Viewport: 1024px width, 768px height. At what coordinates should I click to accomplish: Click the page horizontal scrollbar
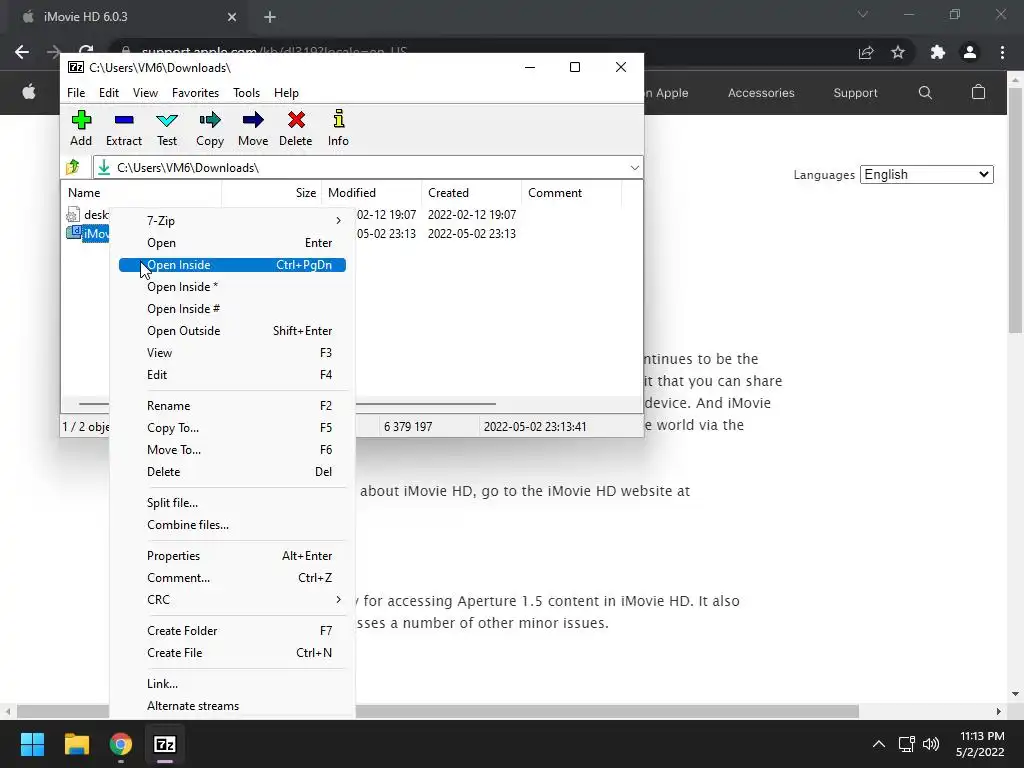click(438, 711)
